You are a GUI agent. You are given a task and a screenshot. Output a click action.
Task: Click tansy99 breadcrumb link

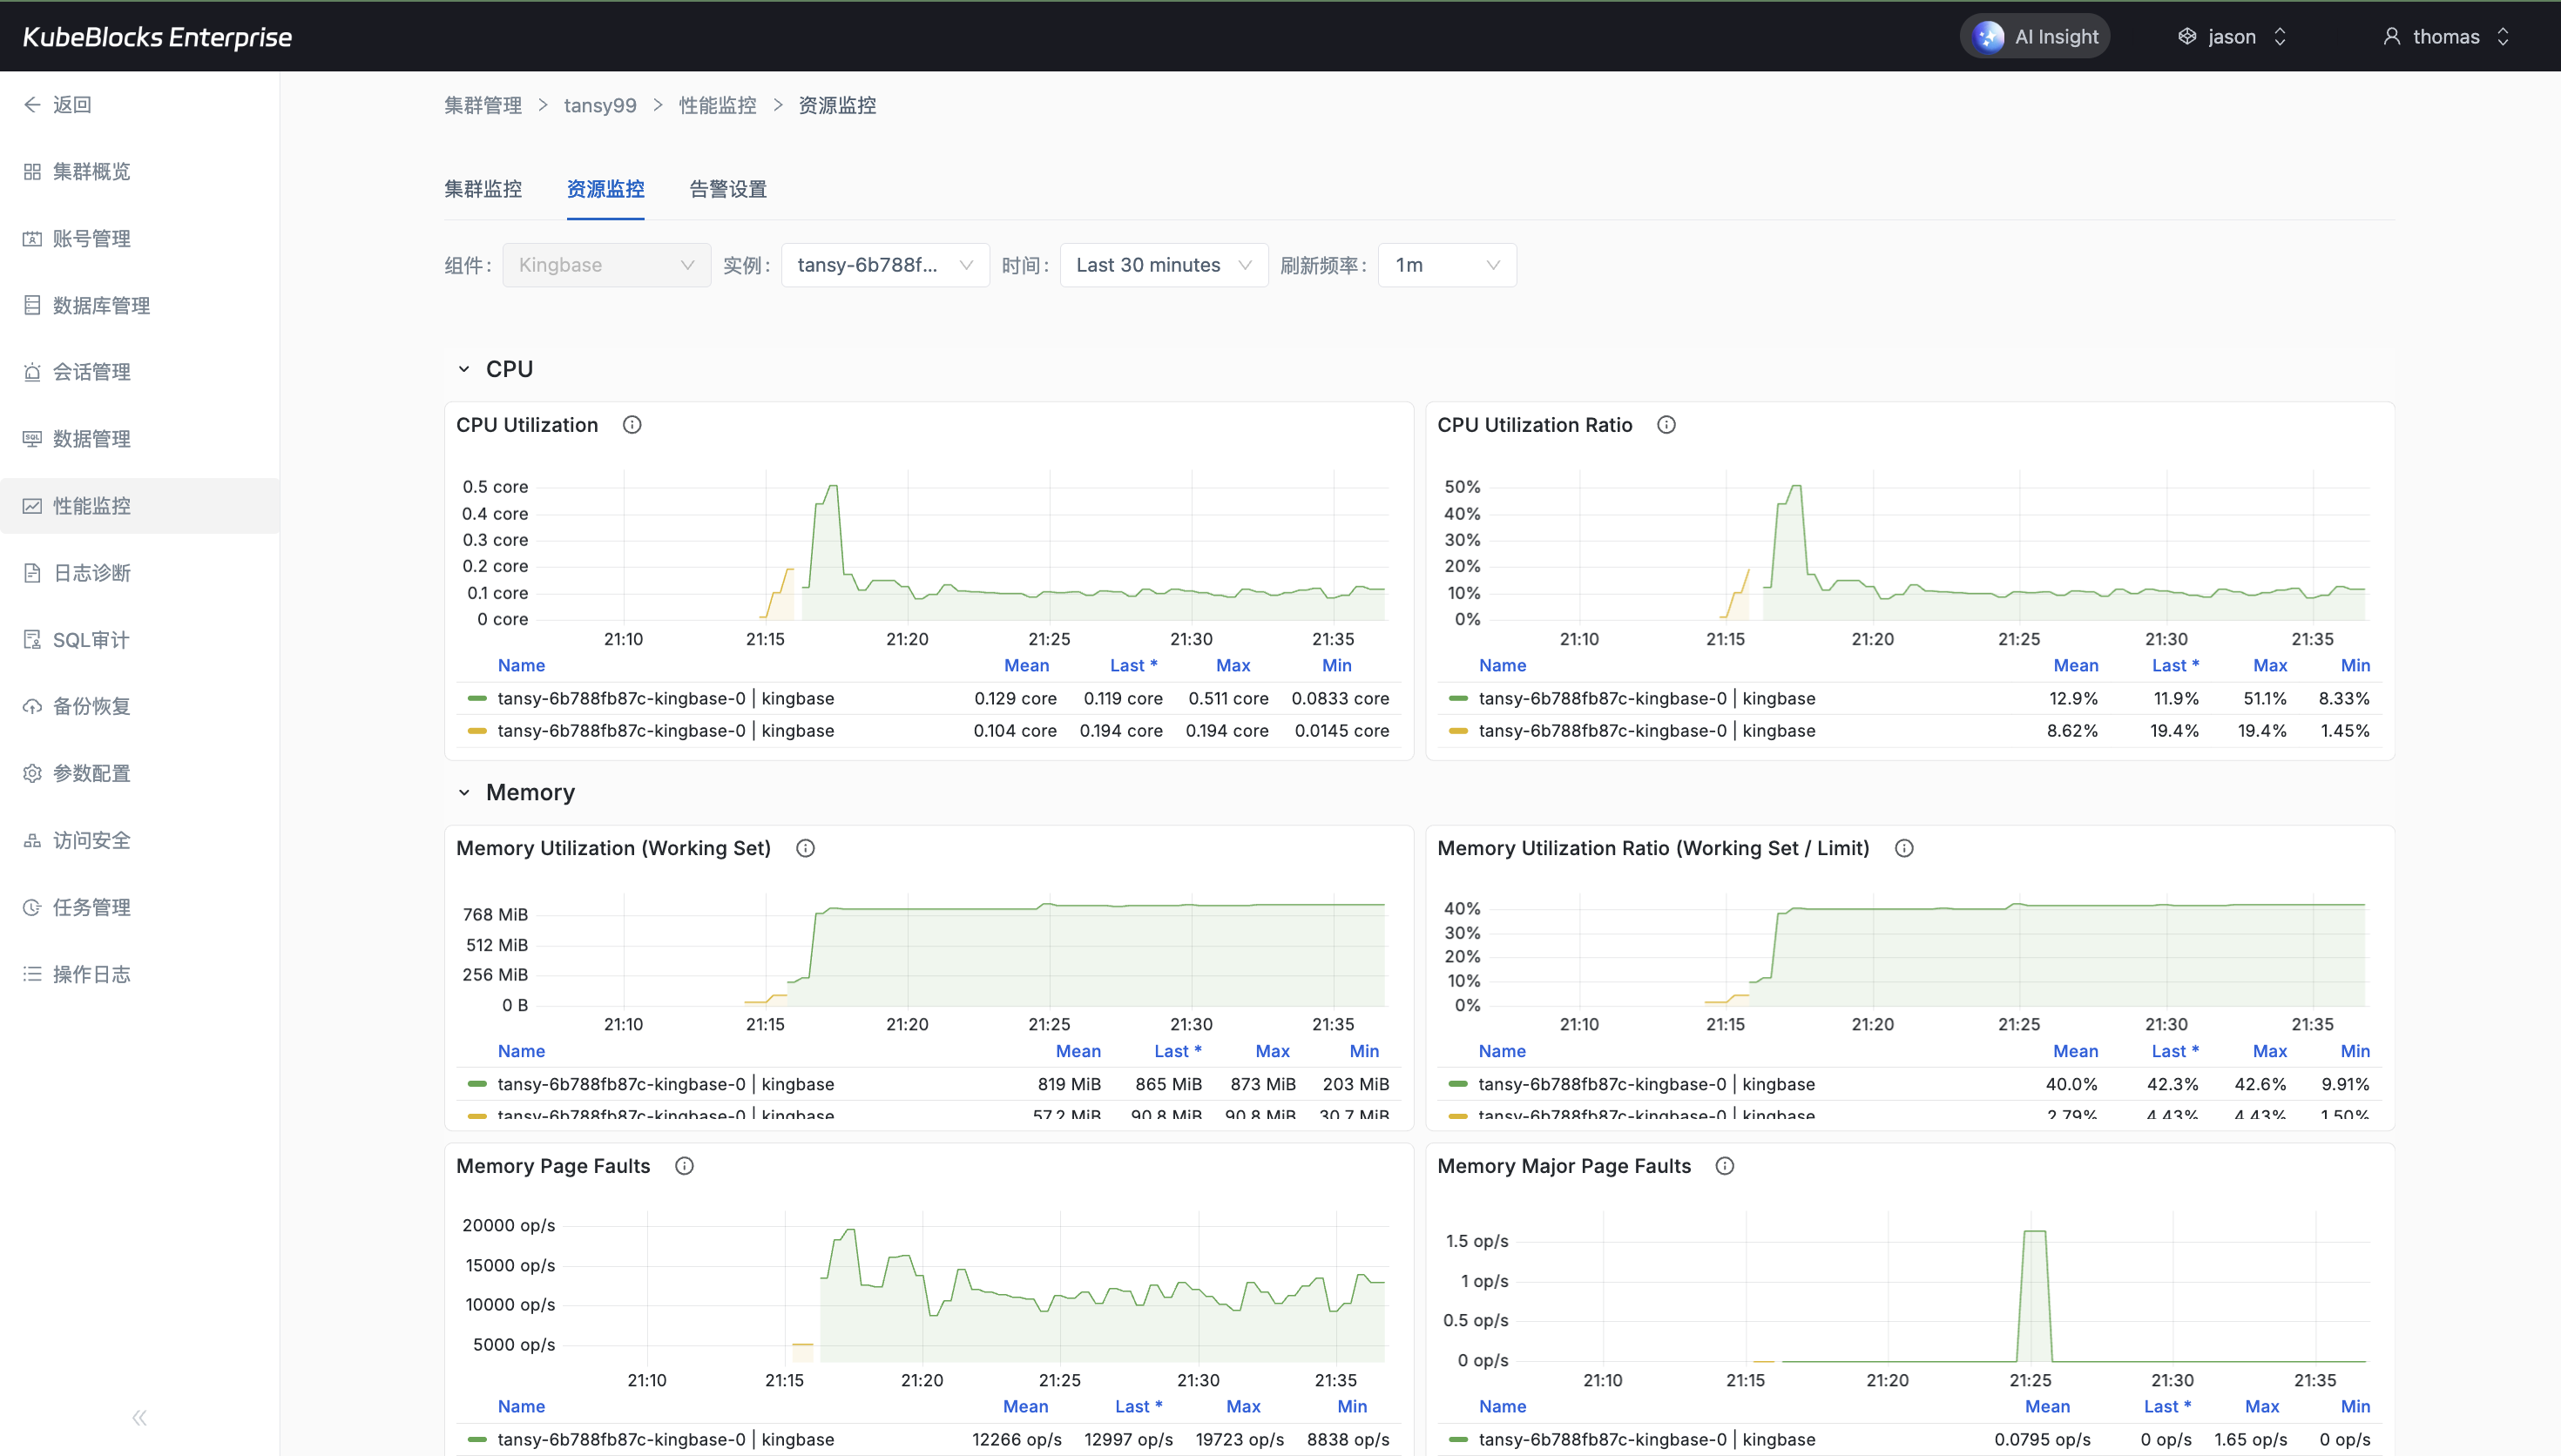[600, 105]
